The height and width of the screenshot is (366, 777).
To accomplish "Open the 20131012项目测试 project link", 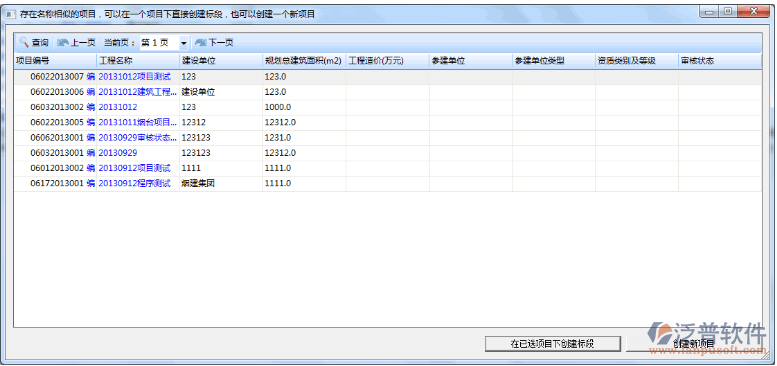I will coord(134,77).
